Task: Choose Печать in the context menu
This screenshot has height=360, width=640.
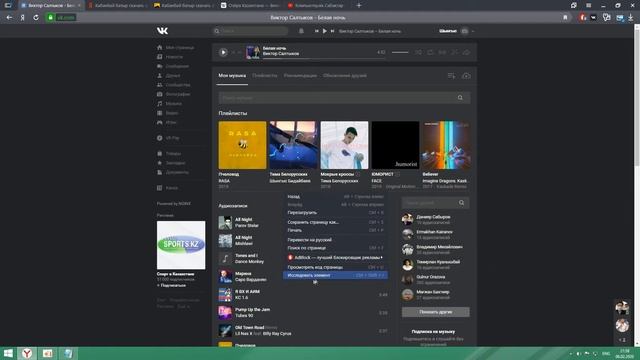Action: coord(335,230)
